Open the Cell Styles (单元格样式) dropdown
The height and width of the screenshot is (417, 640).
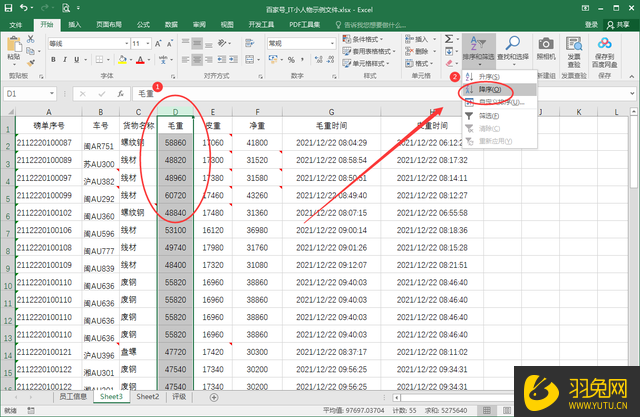tap(366, 64)
